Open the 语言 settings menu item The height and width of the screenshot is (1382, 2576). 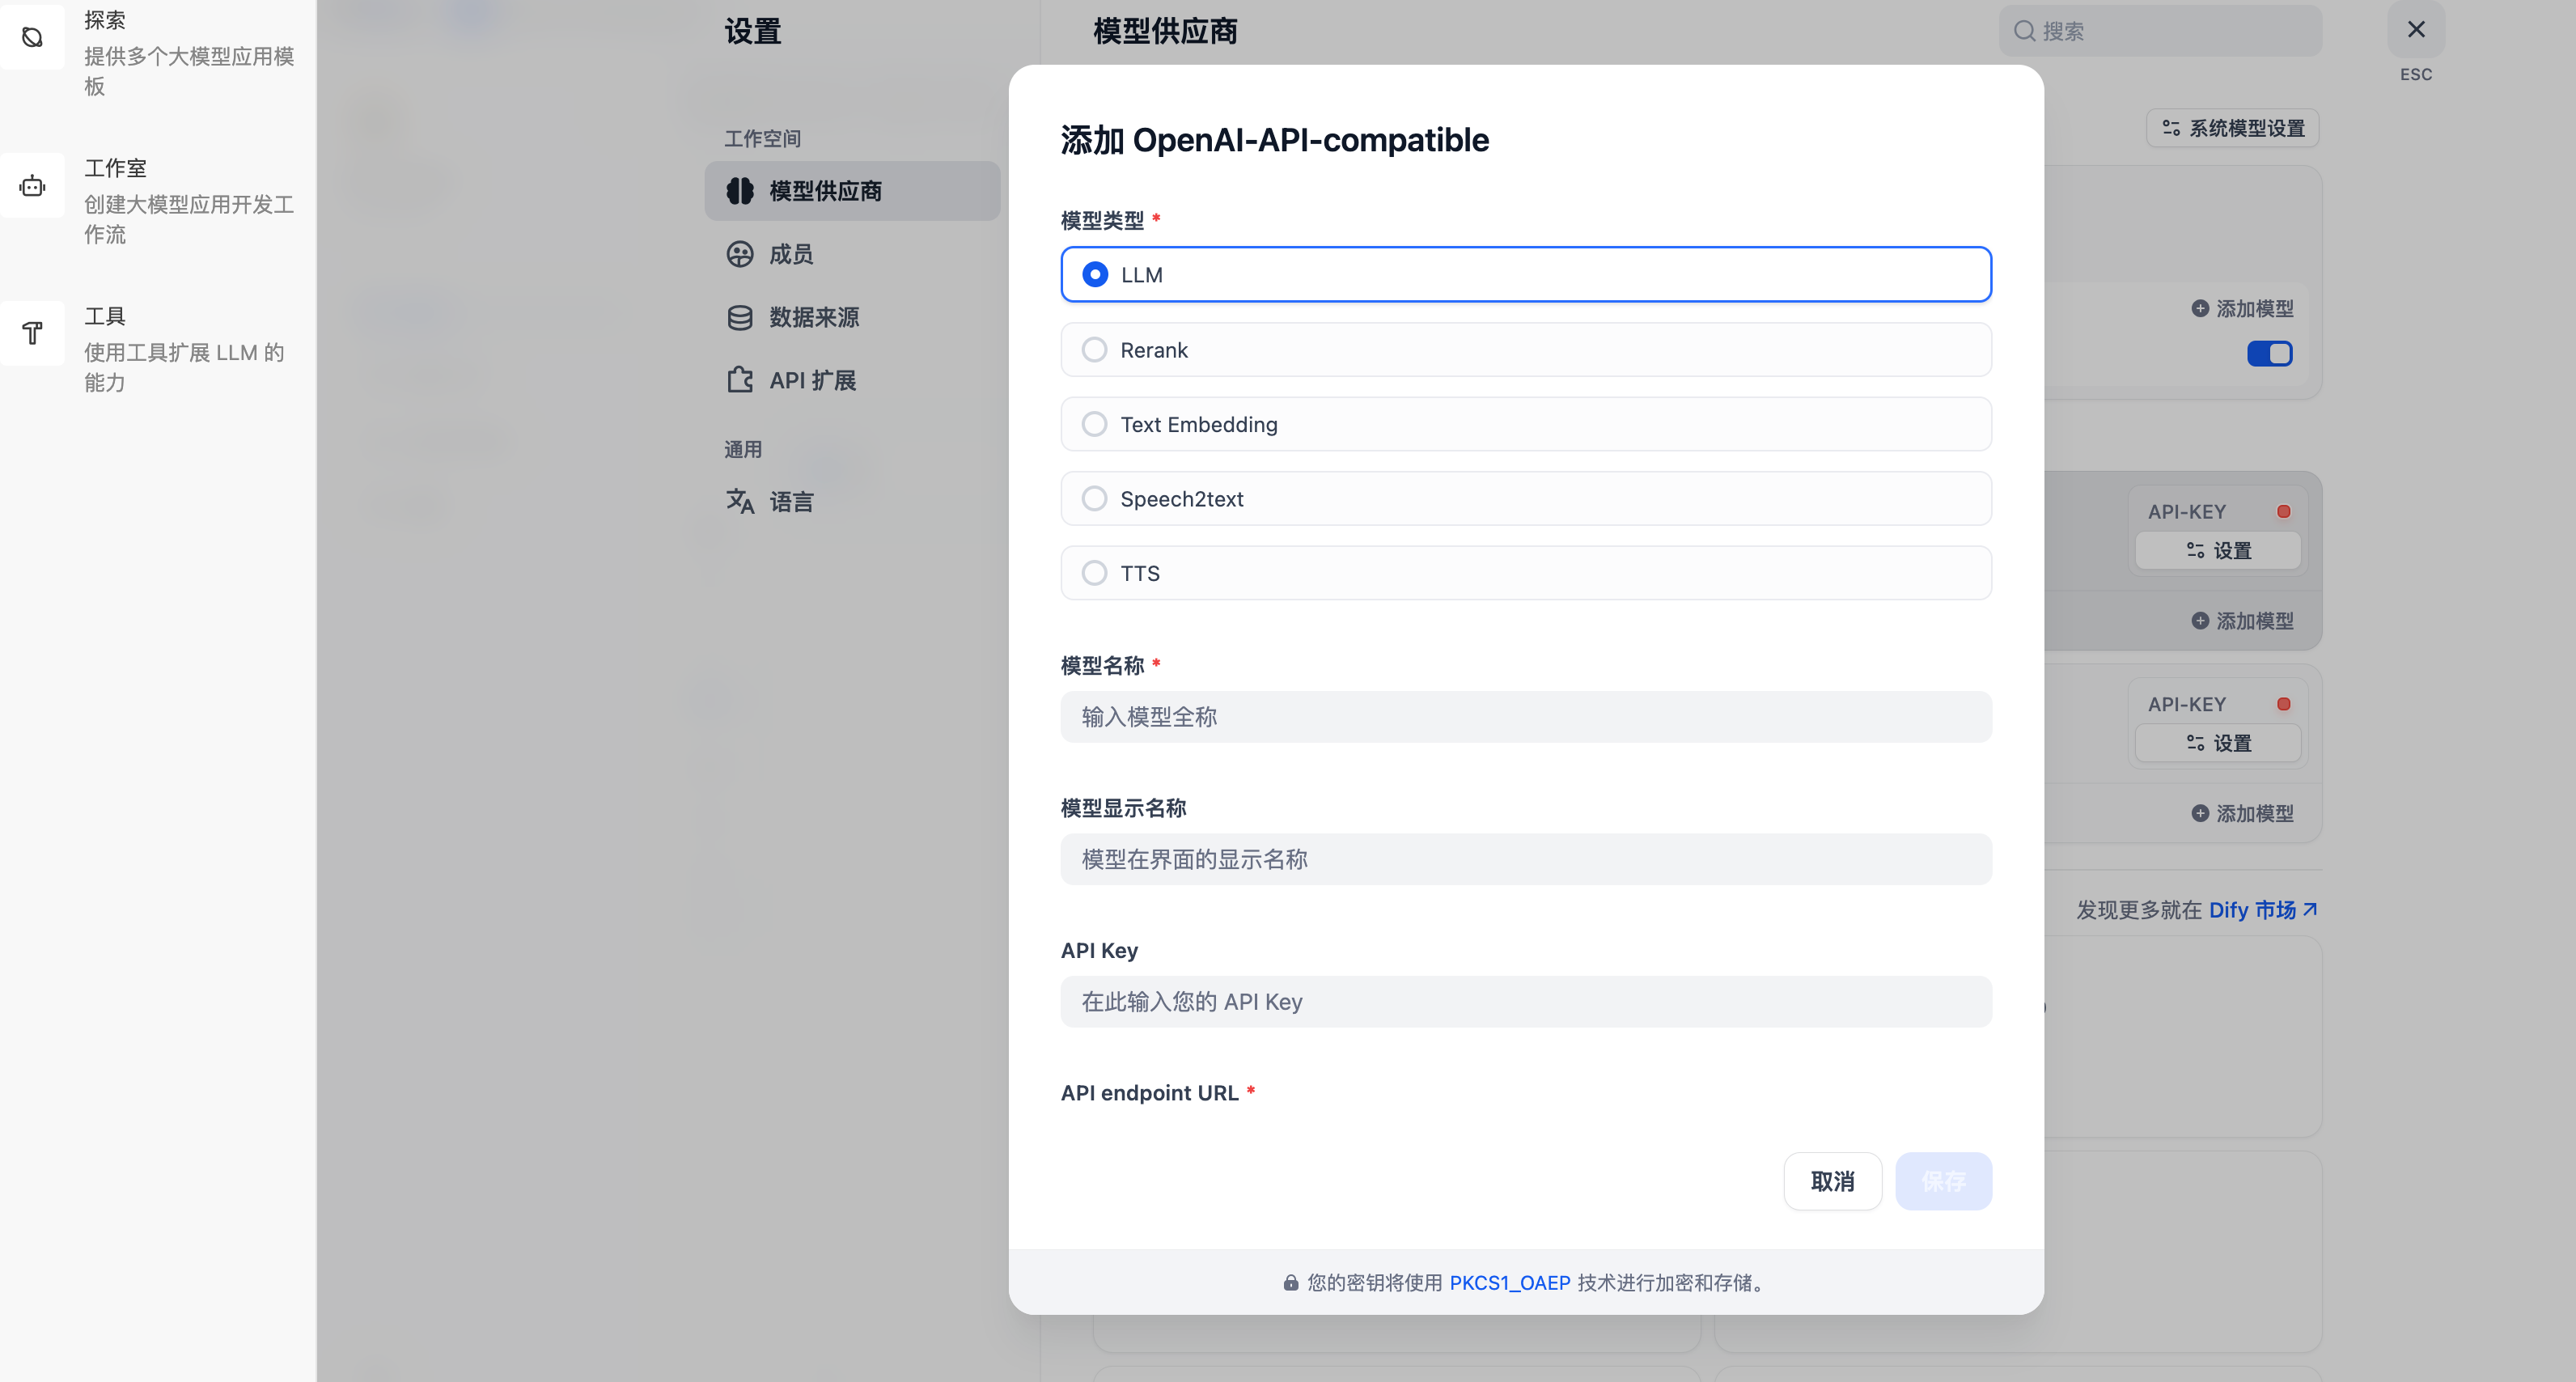click(790, 501)
